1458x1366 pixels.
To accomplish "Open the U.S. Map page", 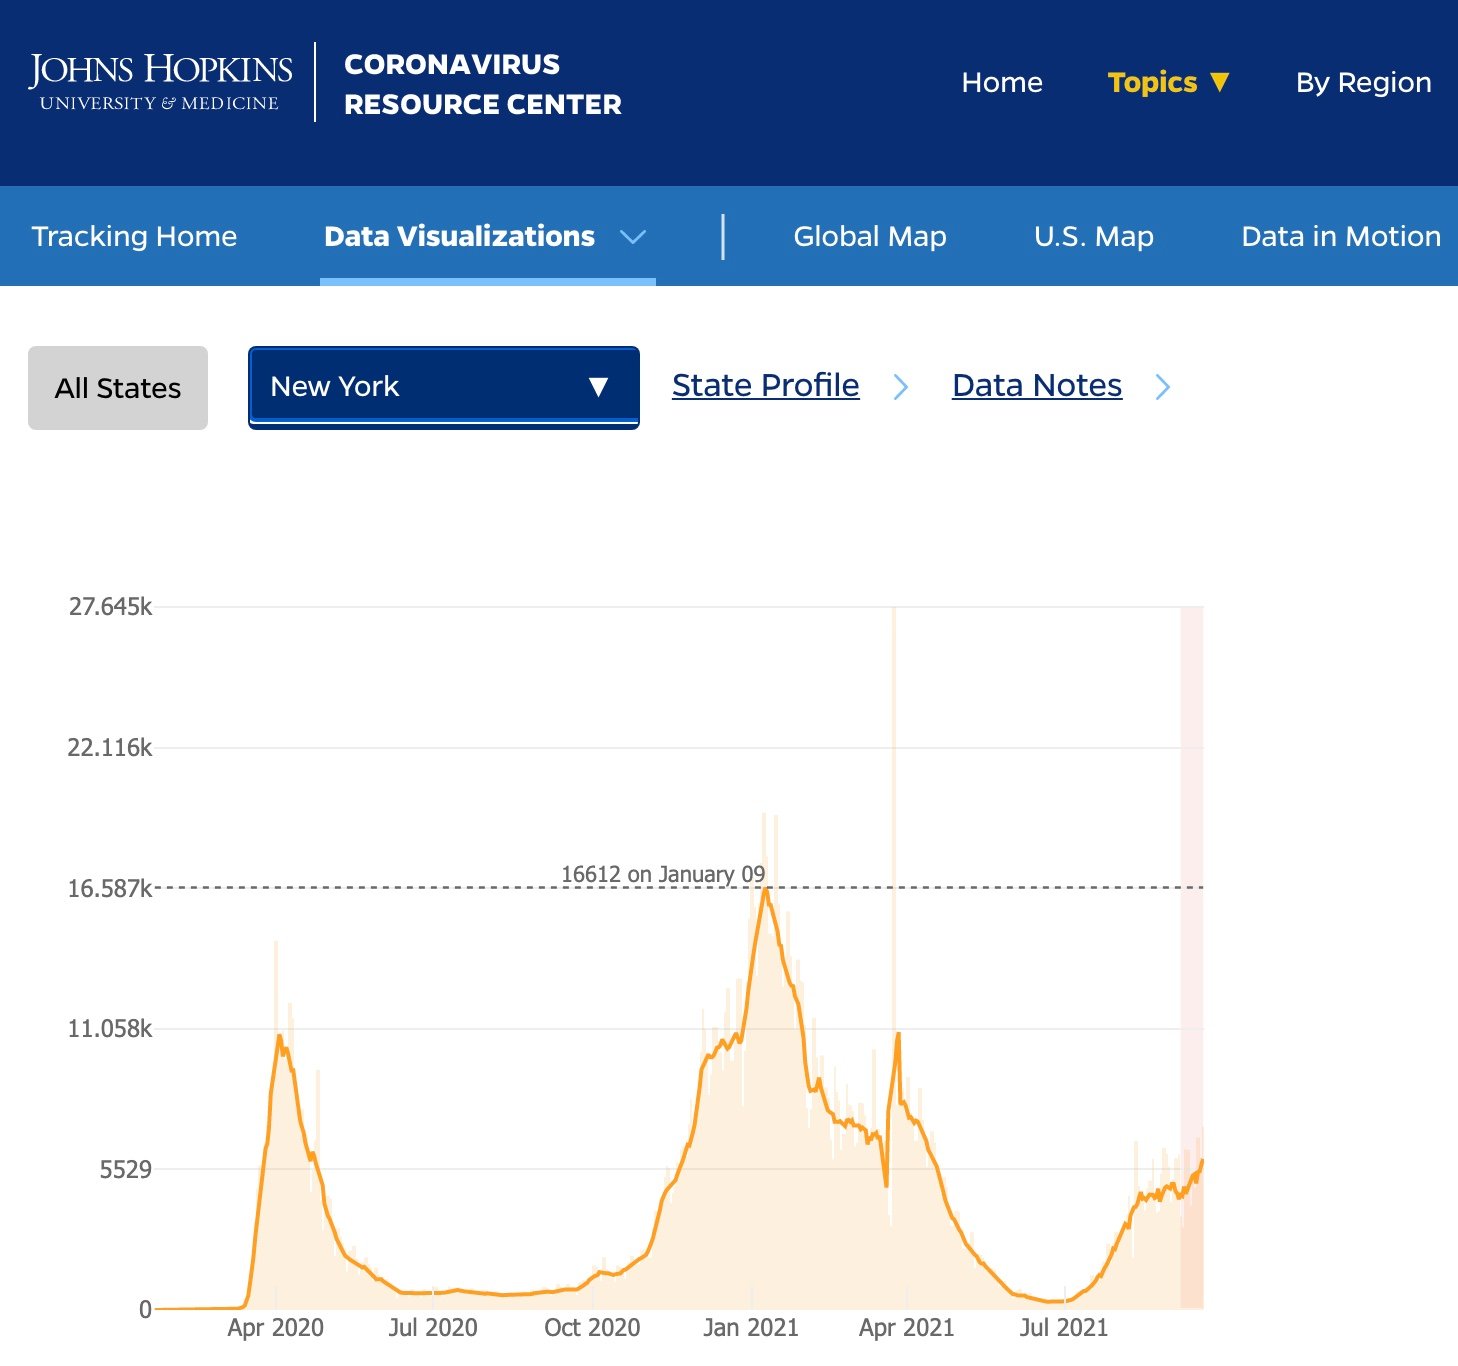I will 1093,236.
